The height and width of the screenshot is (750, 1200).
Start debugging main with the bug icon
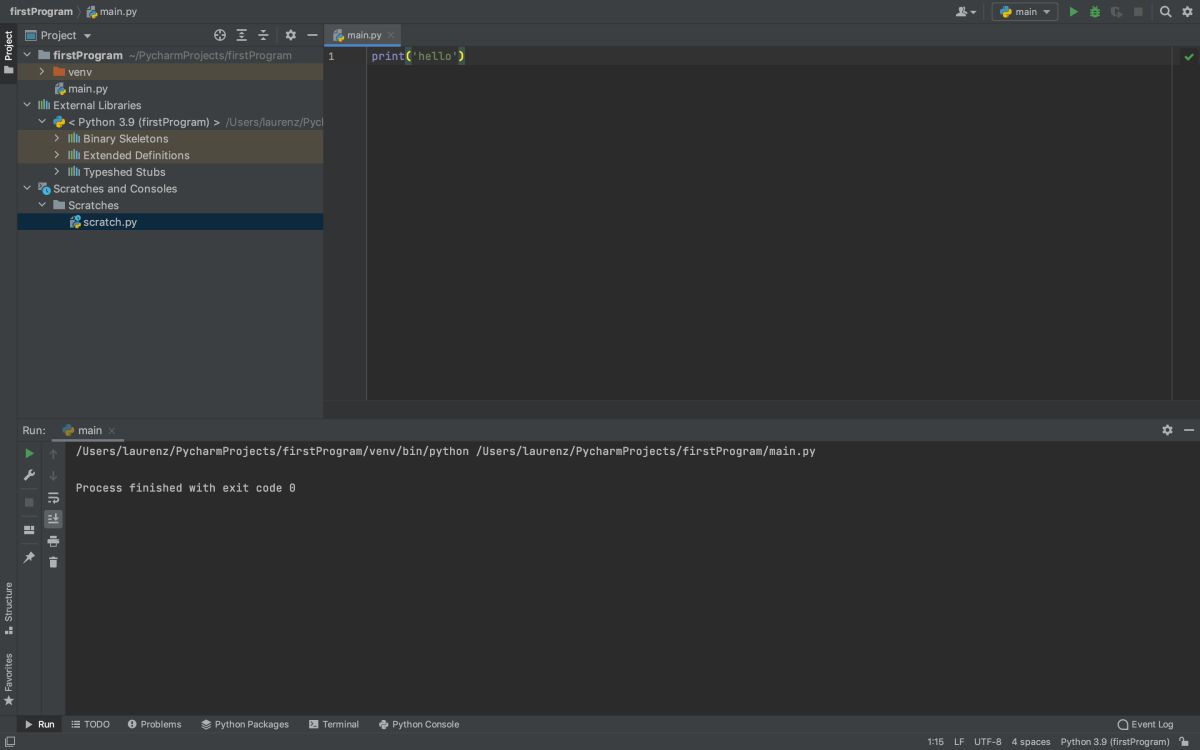click(1095, 12)
